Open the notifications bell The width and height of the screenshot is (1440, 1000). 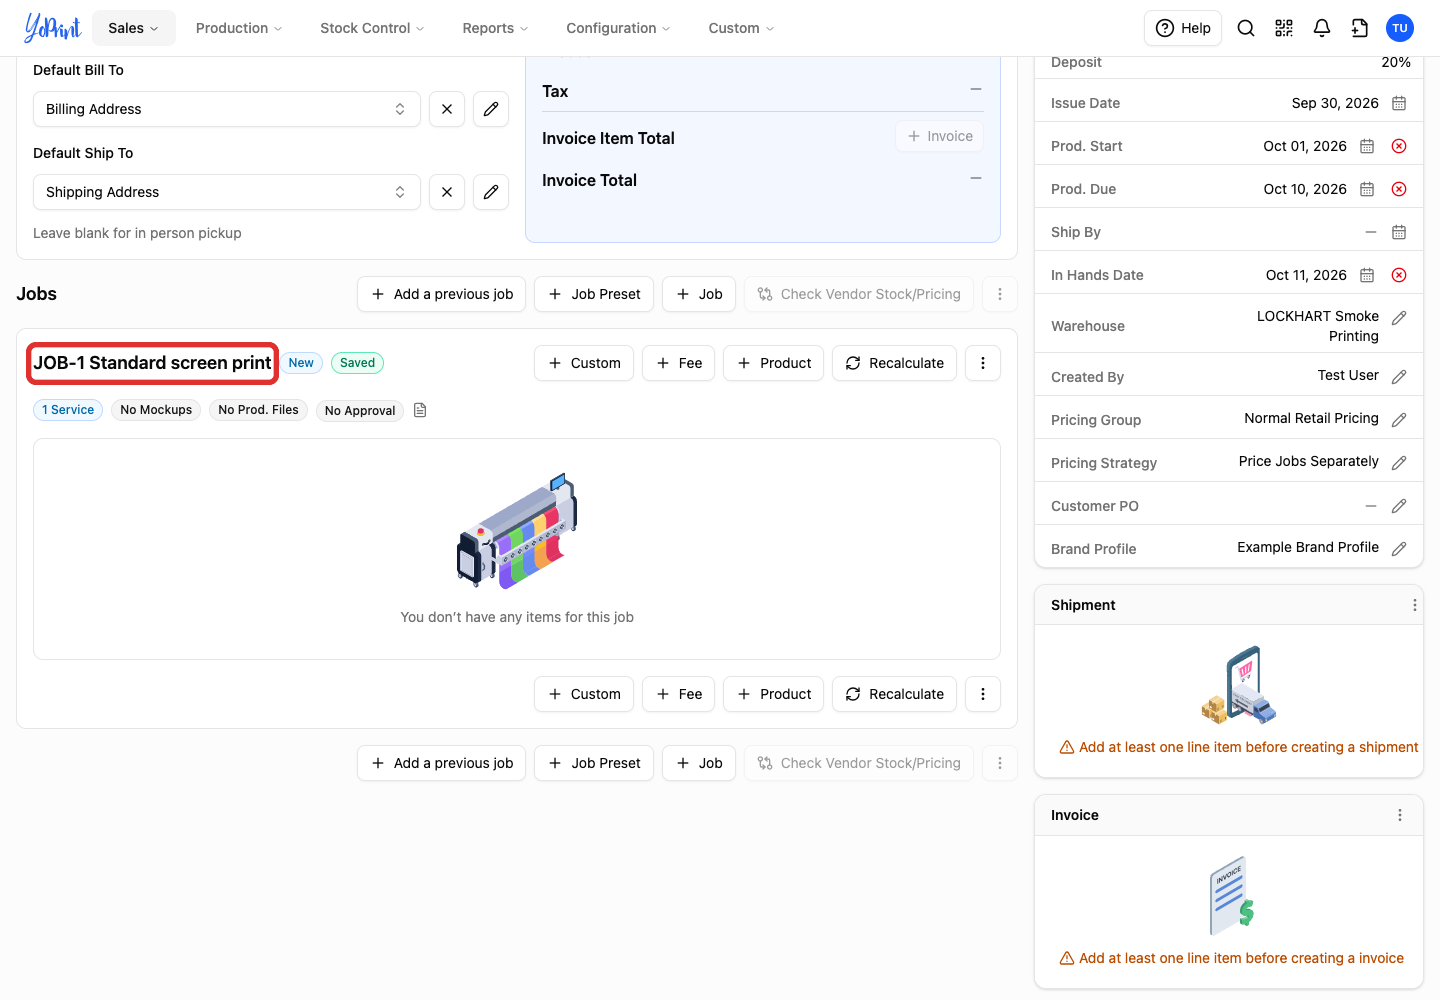click(1322, 28)
